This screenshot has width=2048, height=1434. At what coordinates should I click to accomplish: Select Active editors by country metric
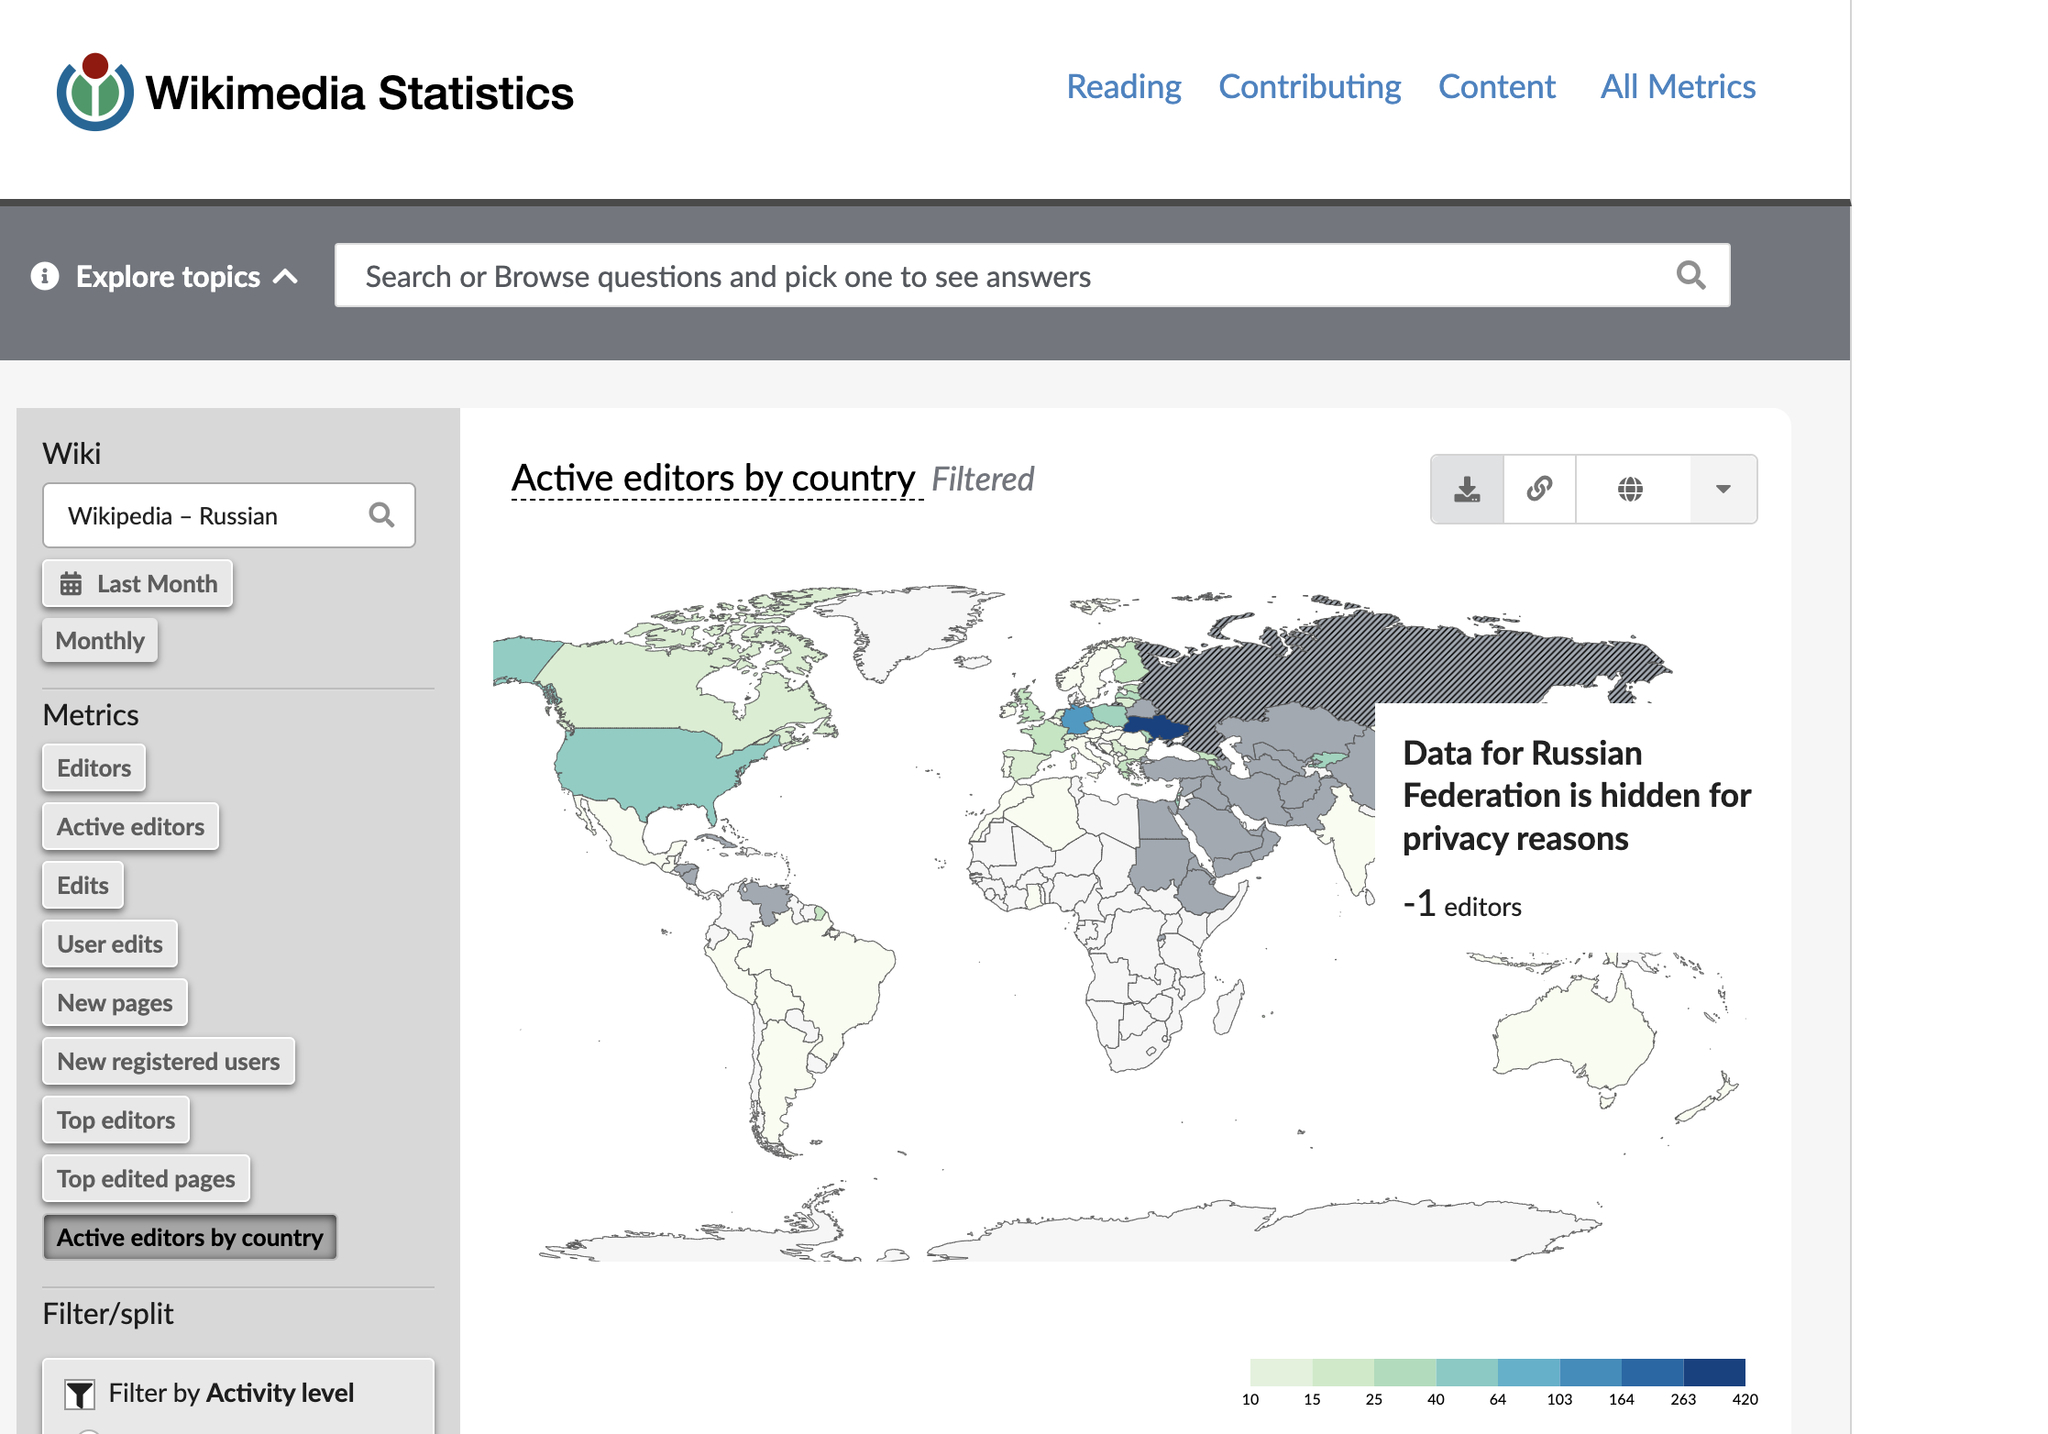(x=190, y=1238)
